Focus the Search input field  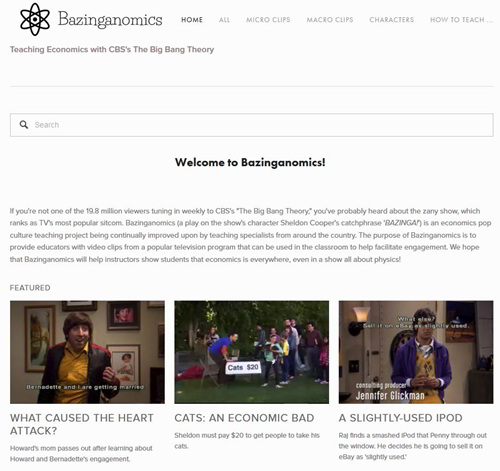[x=252, y=125]
